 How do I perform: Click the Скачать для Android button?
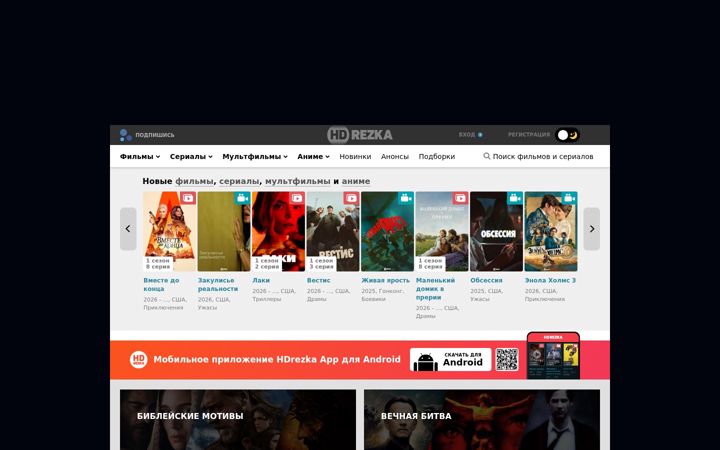pyautogui.click(x=450, y=360)
